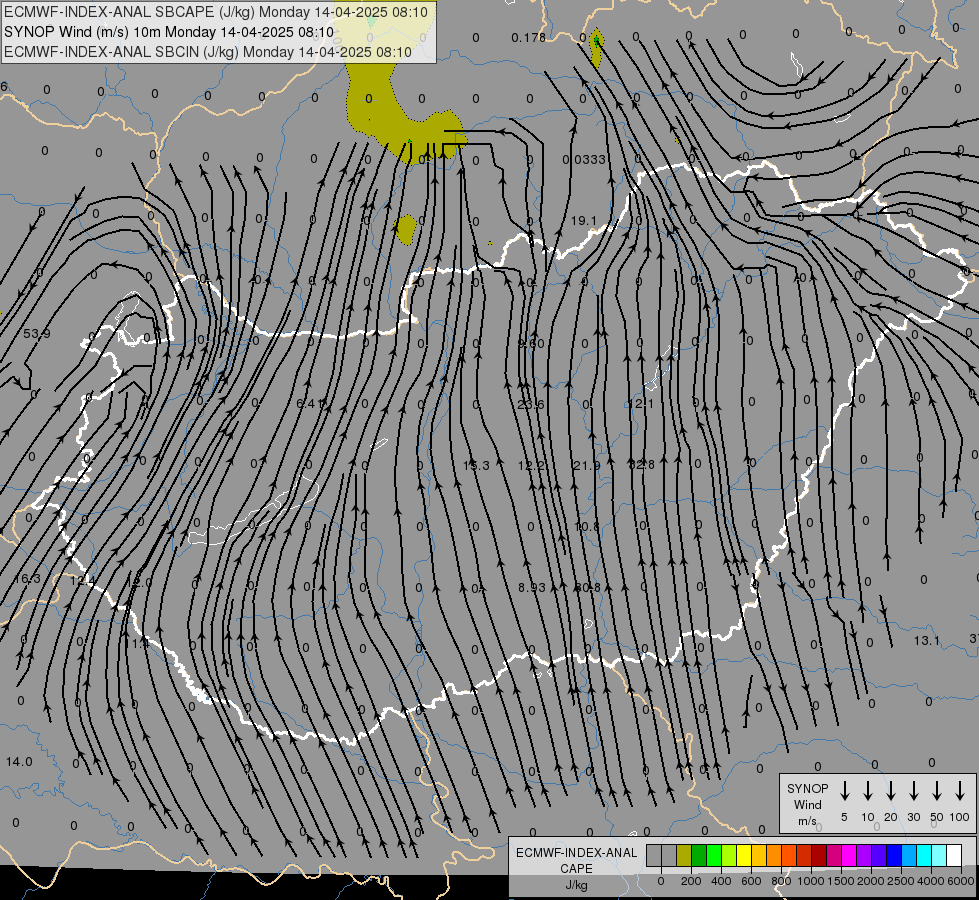Click the wind arrow above 20 m/s

[x=890, y=791]
